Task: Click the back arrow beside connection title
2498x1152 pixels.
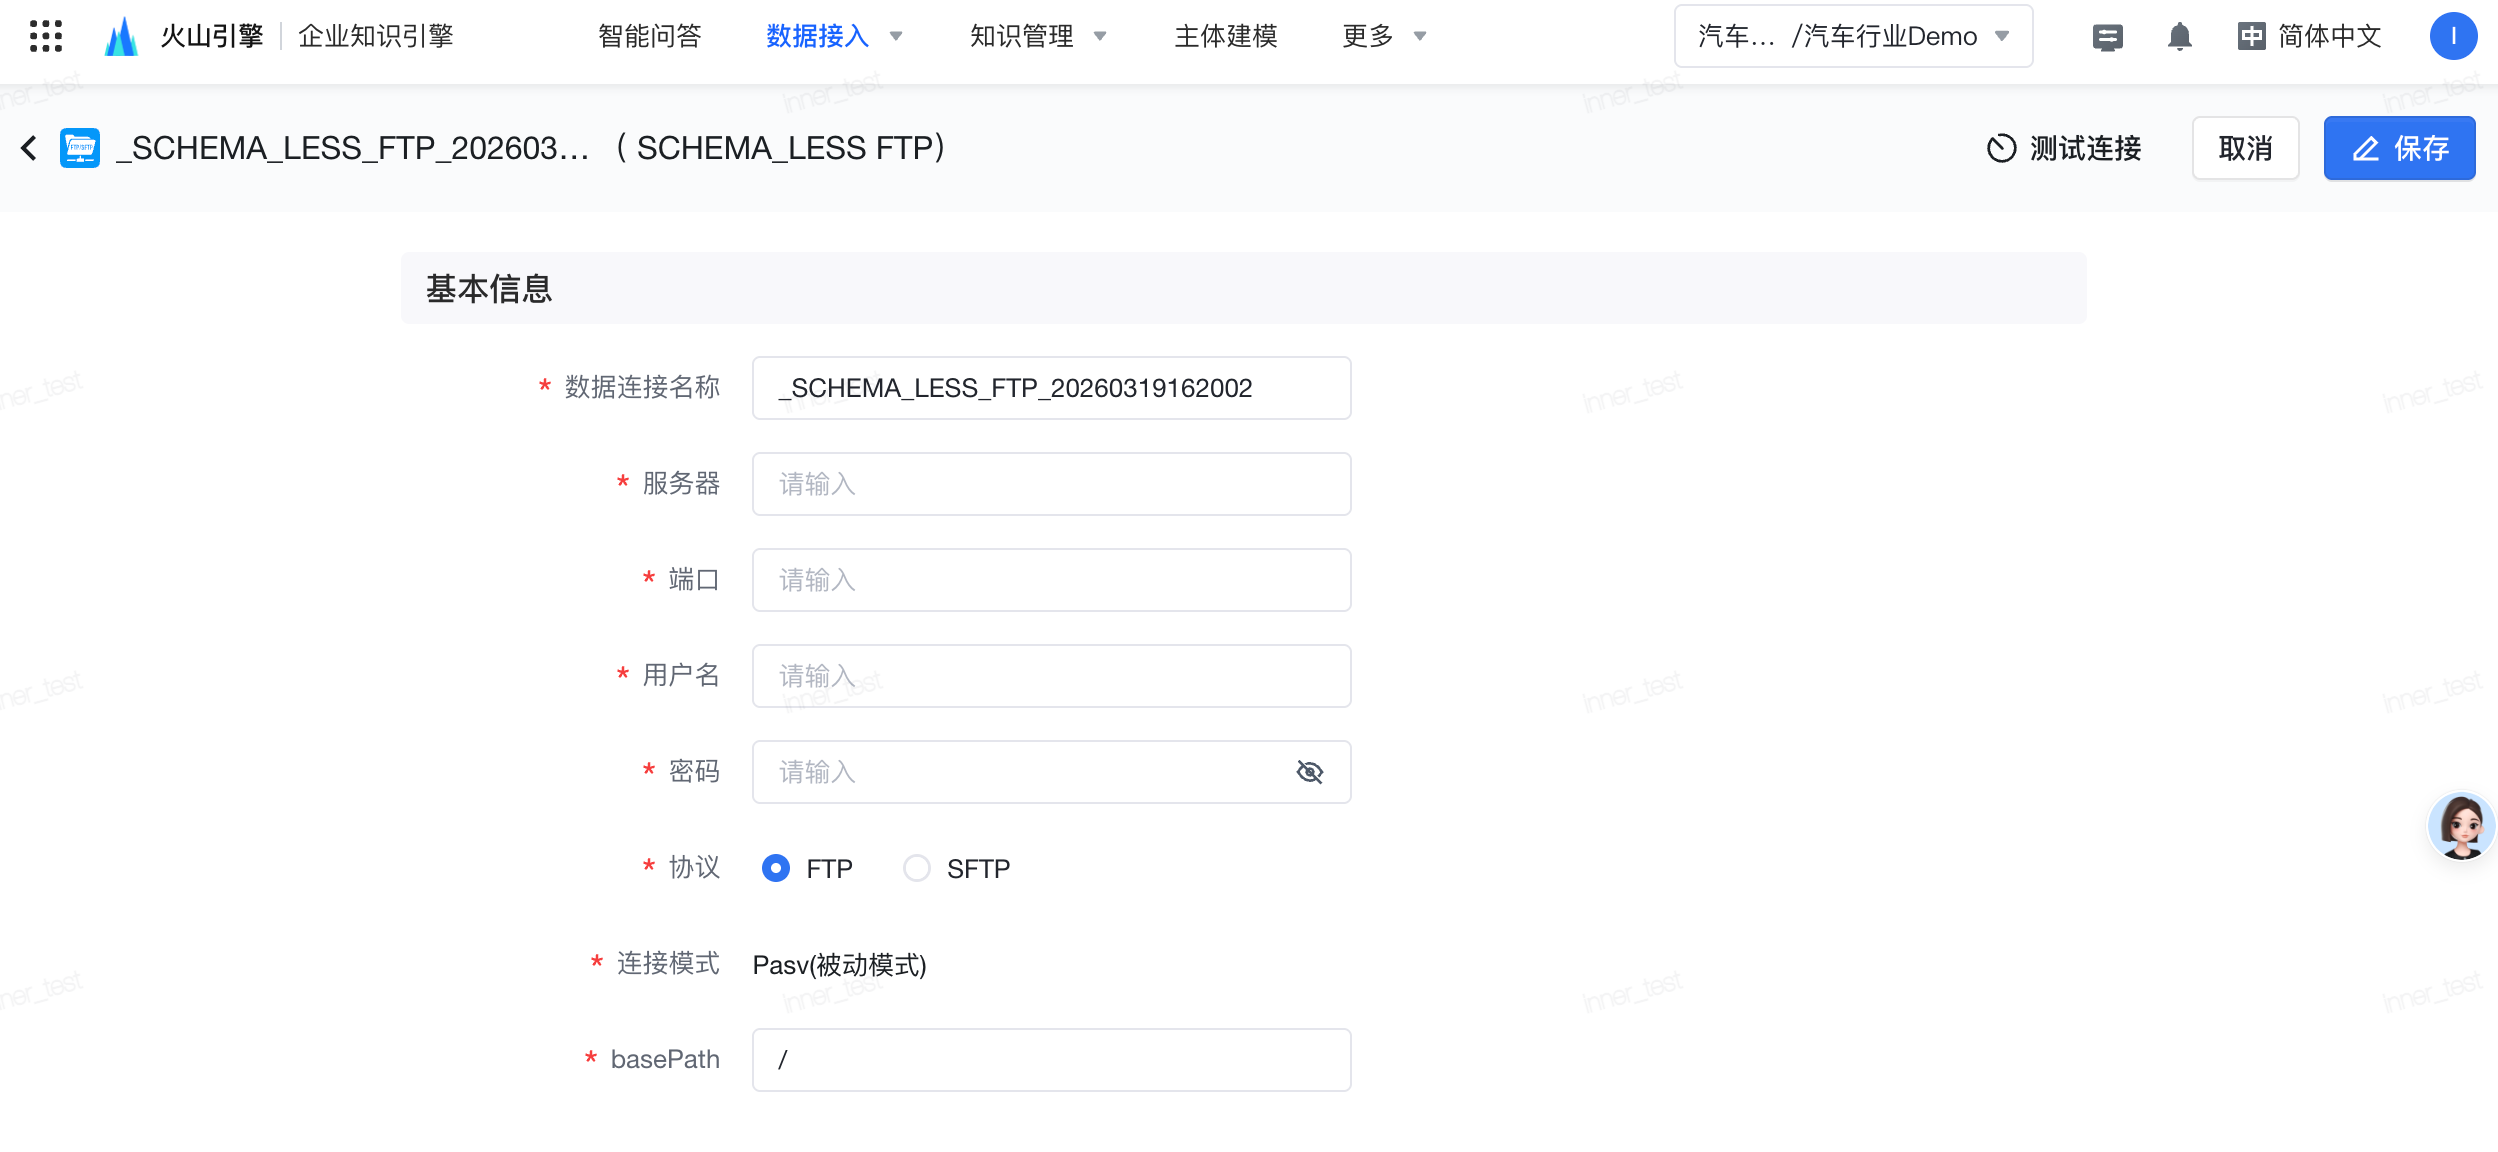Action: [29, 148]
